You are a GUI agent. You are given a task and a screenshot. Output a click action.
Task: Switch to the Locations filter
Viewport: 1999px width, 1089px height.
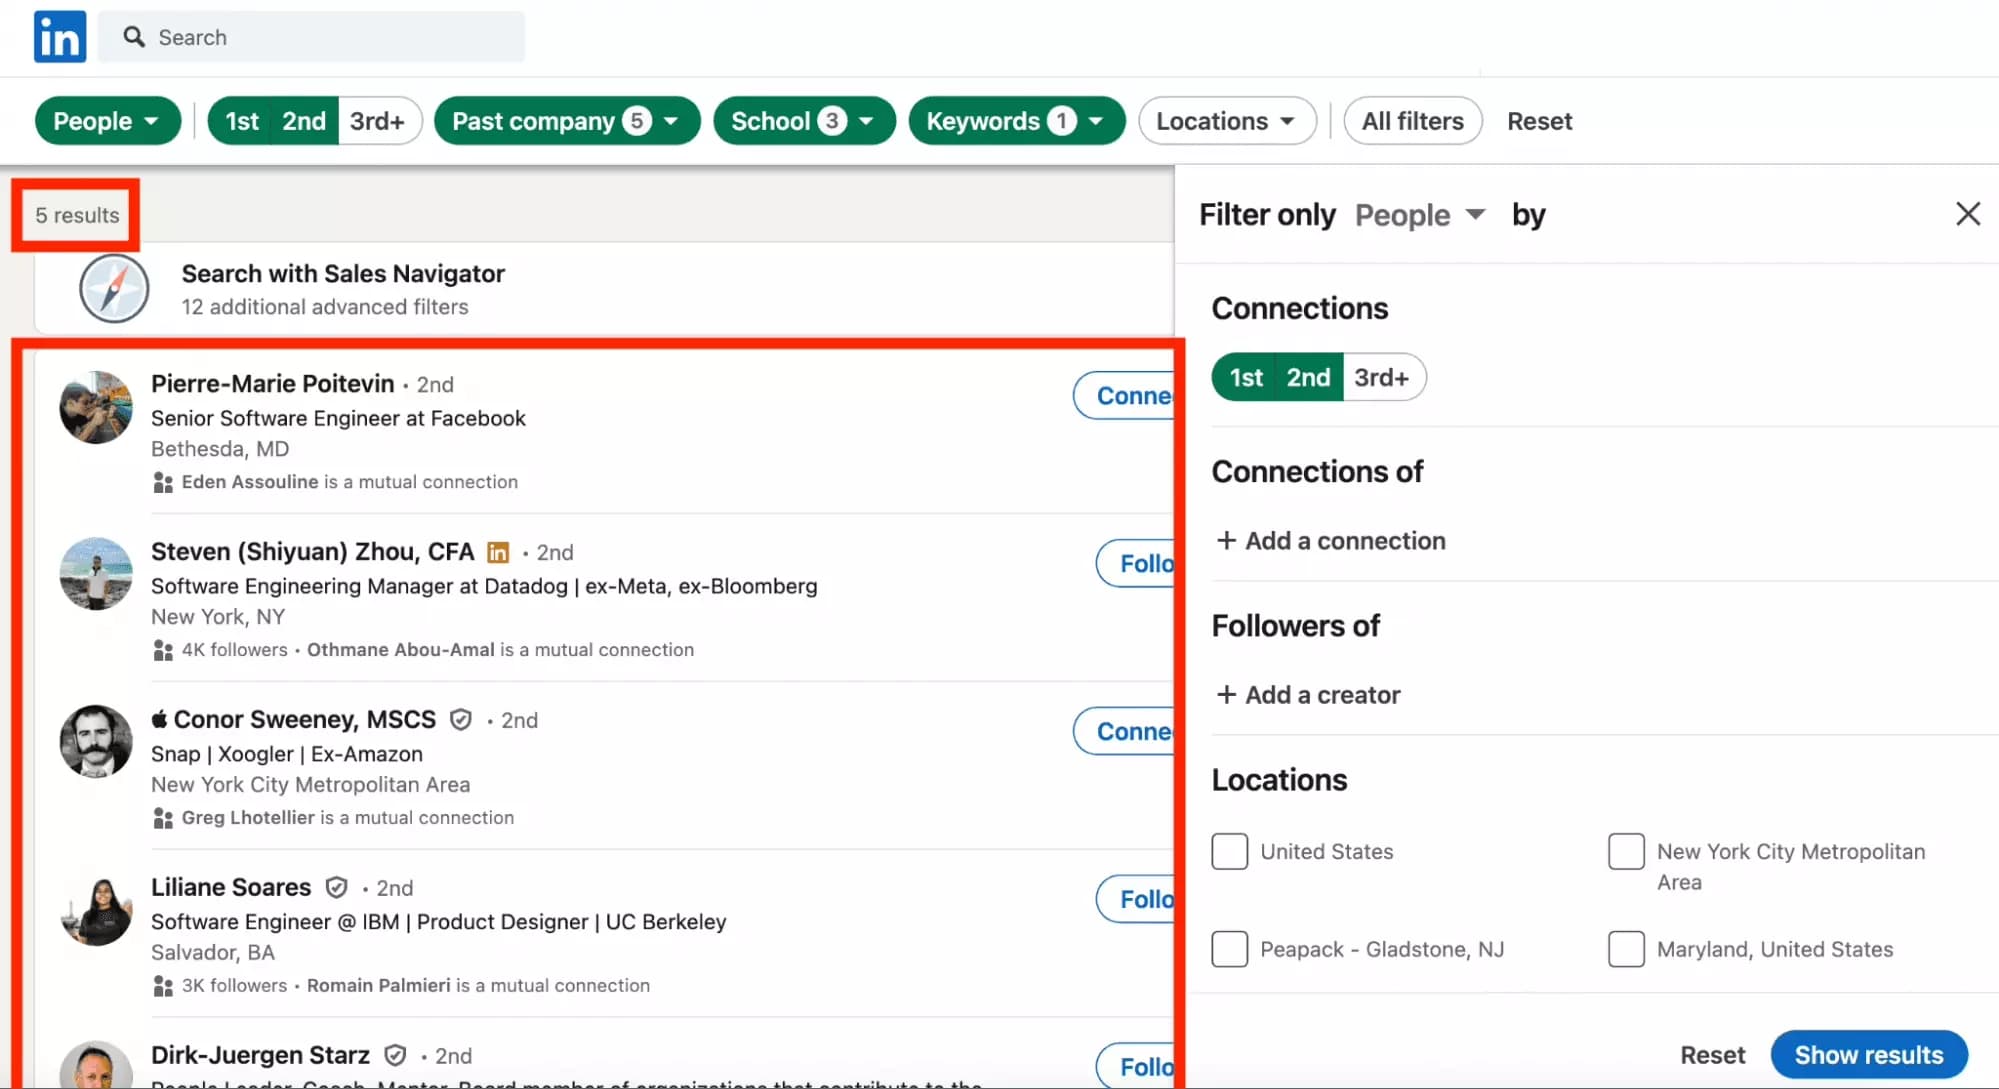pyautogui.click(x=1226, y=120)
